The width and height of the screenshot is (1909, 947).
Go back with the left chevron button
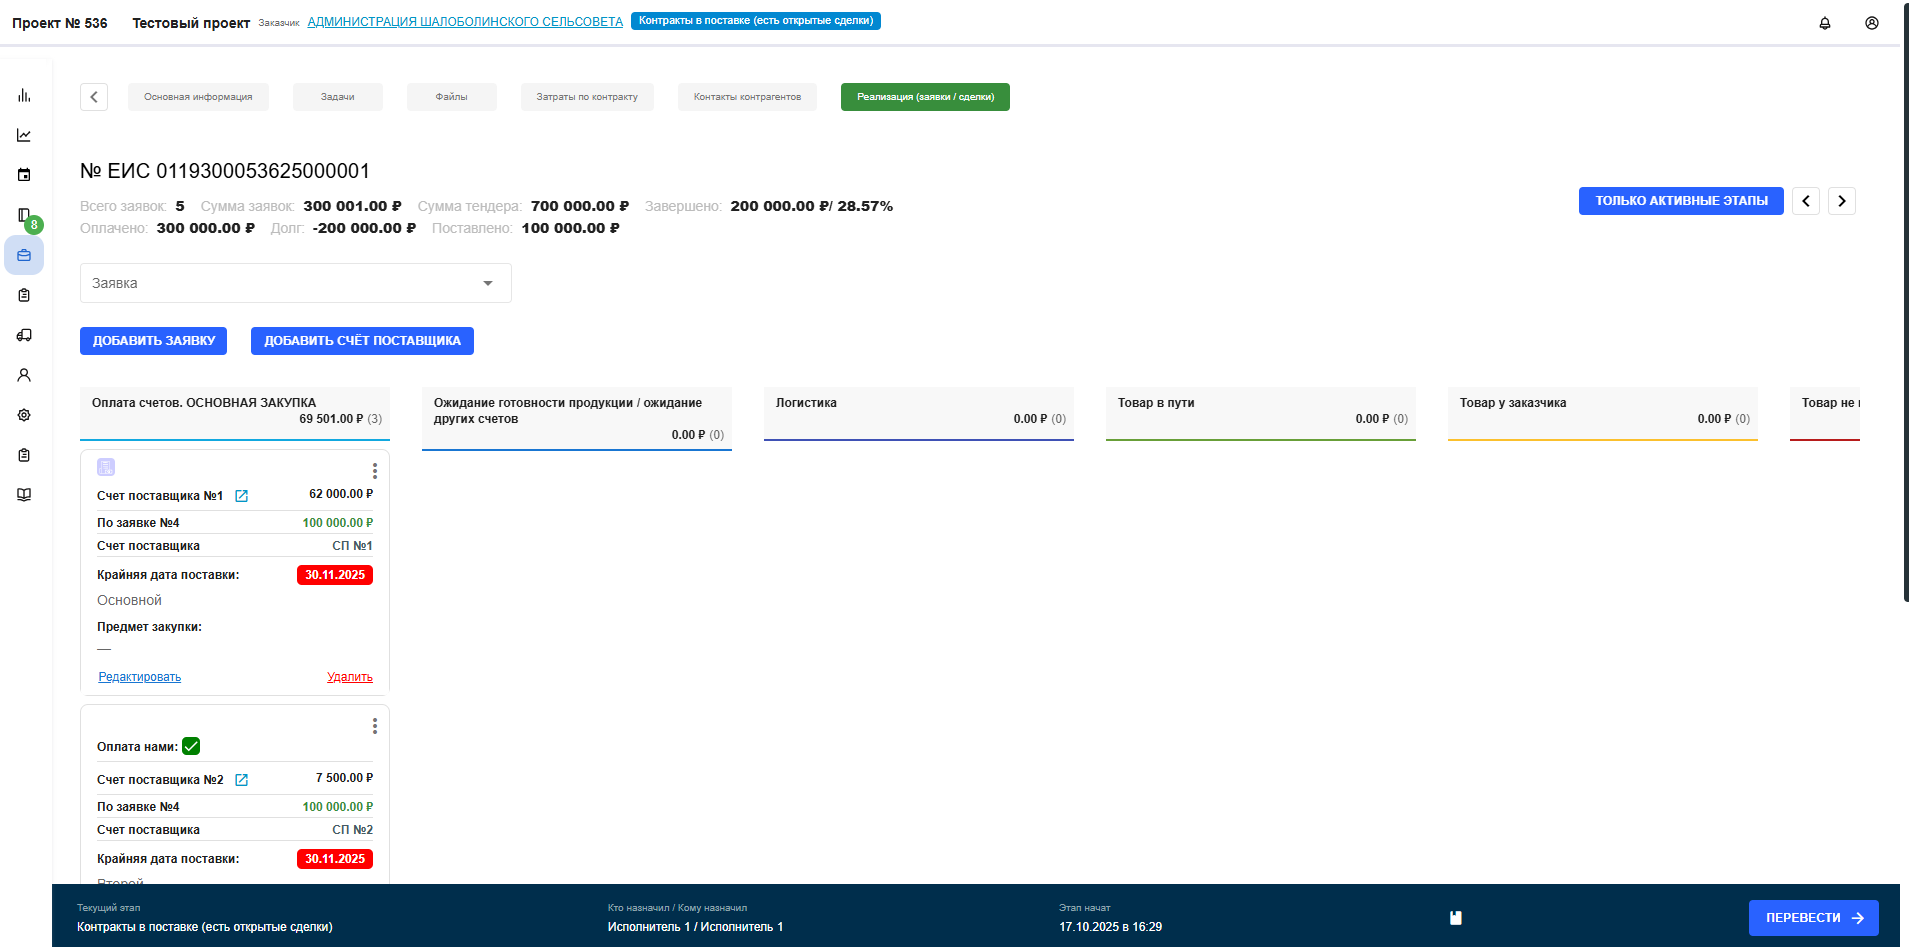(x=94, y=97)
